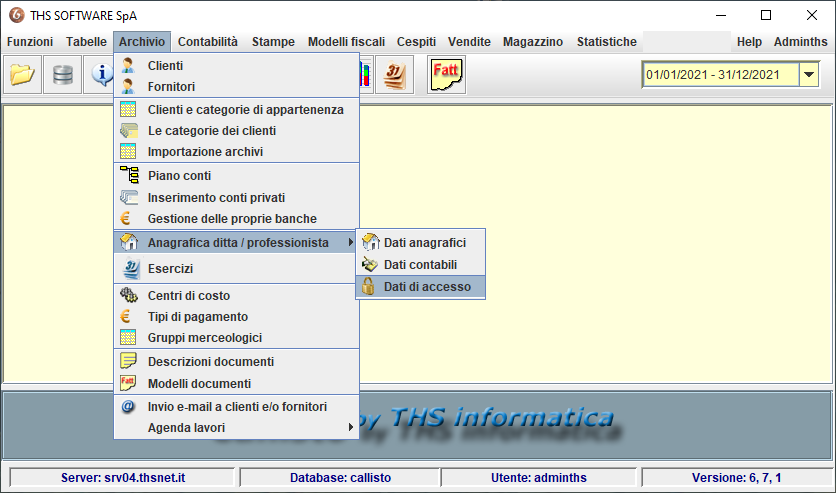Click the date range field 01/01/2021 - 31/12/2021
This screenshot has width=836, height=493.
(x=720, y=75)
